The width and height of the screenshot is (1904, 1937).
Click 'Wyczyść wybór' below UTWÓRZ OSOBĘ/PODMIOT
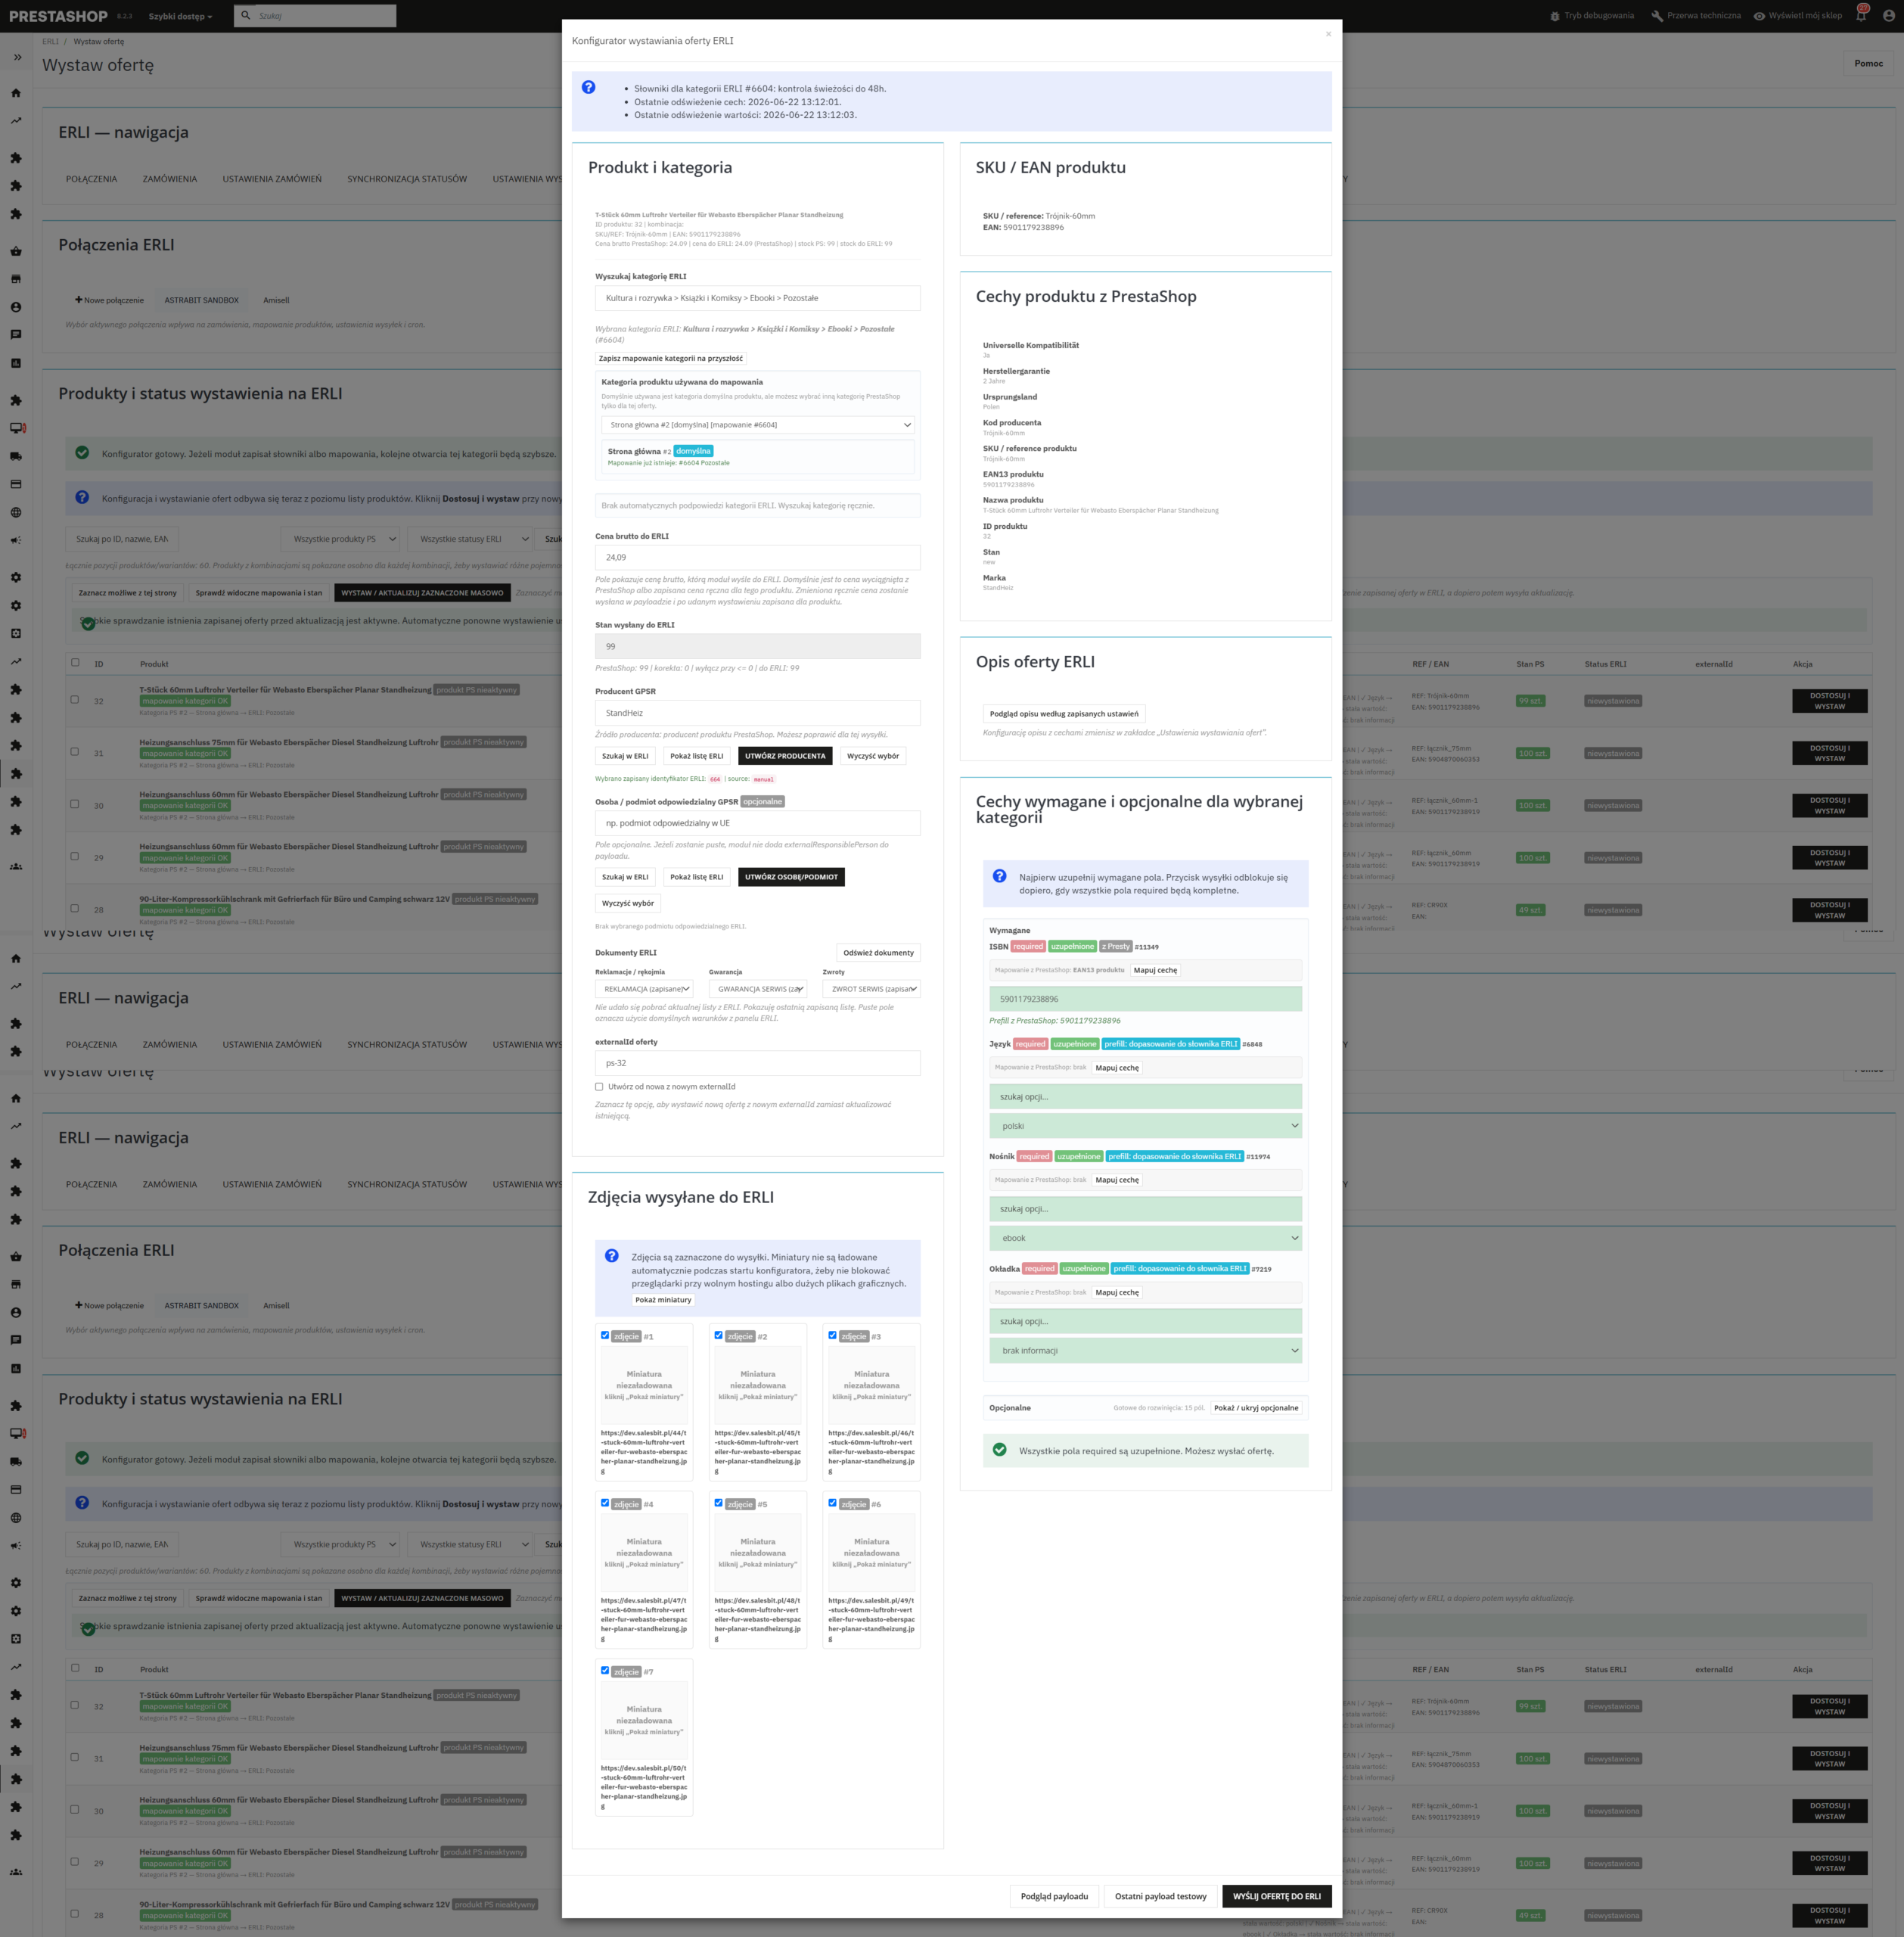[628, 903]
